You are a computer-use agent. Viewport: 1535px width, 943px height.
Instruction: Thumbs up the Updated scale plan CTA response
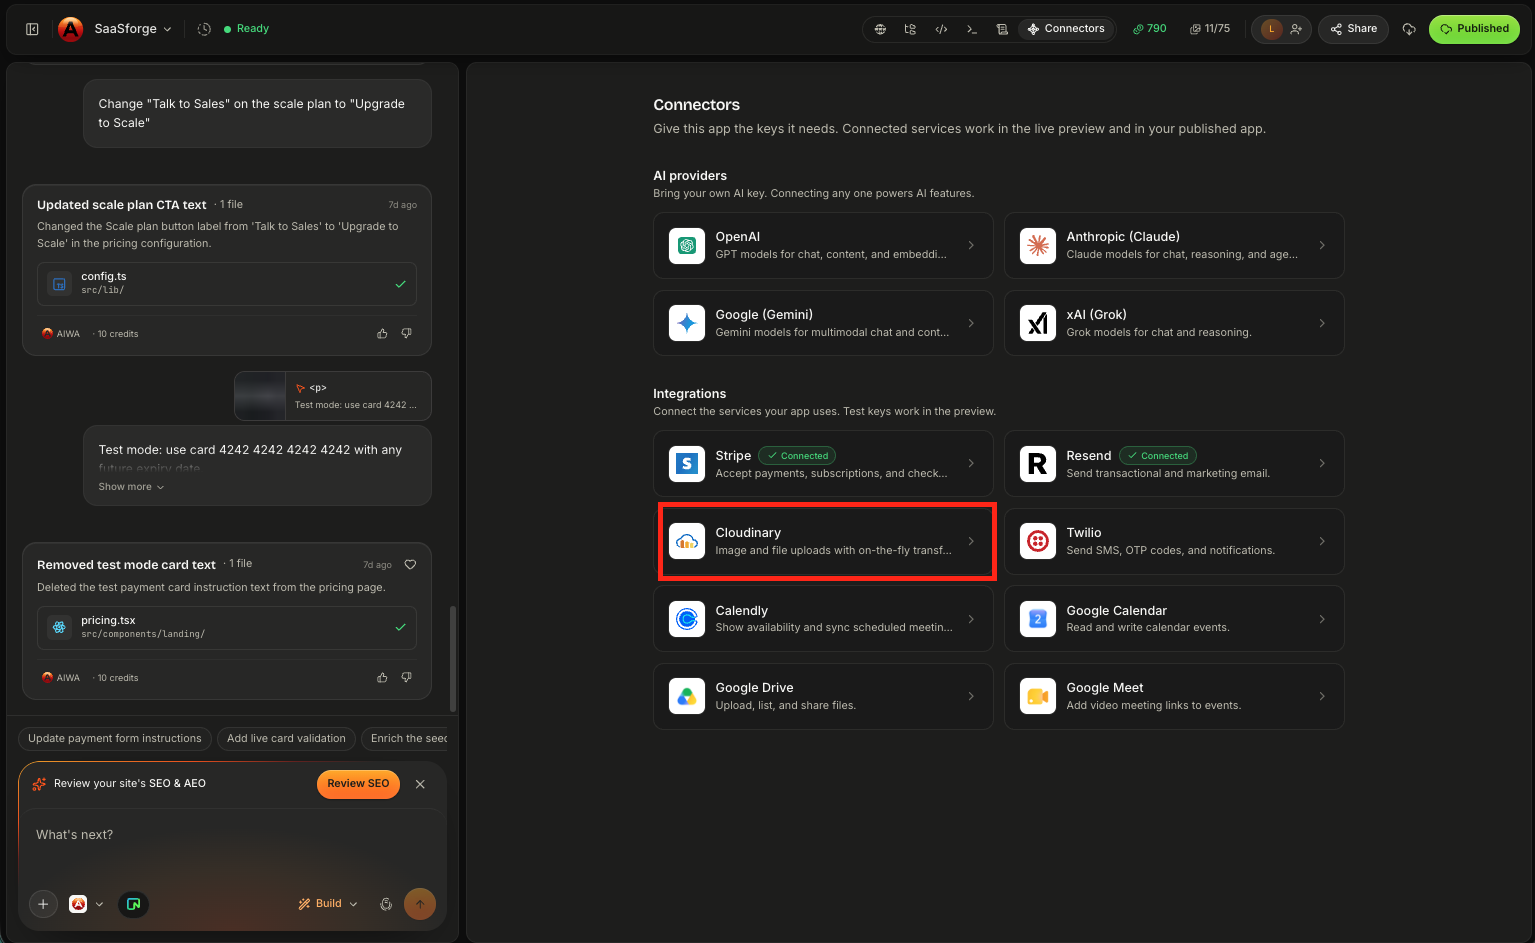tap(382, 334)
